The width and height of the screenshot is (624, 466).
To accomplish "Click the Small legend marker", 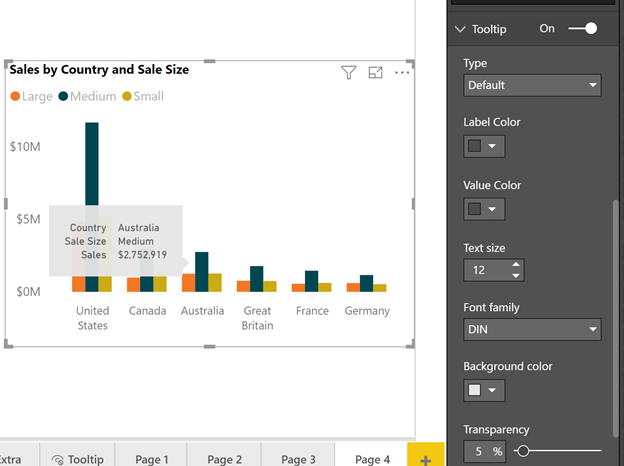I will click(126, 97).
